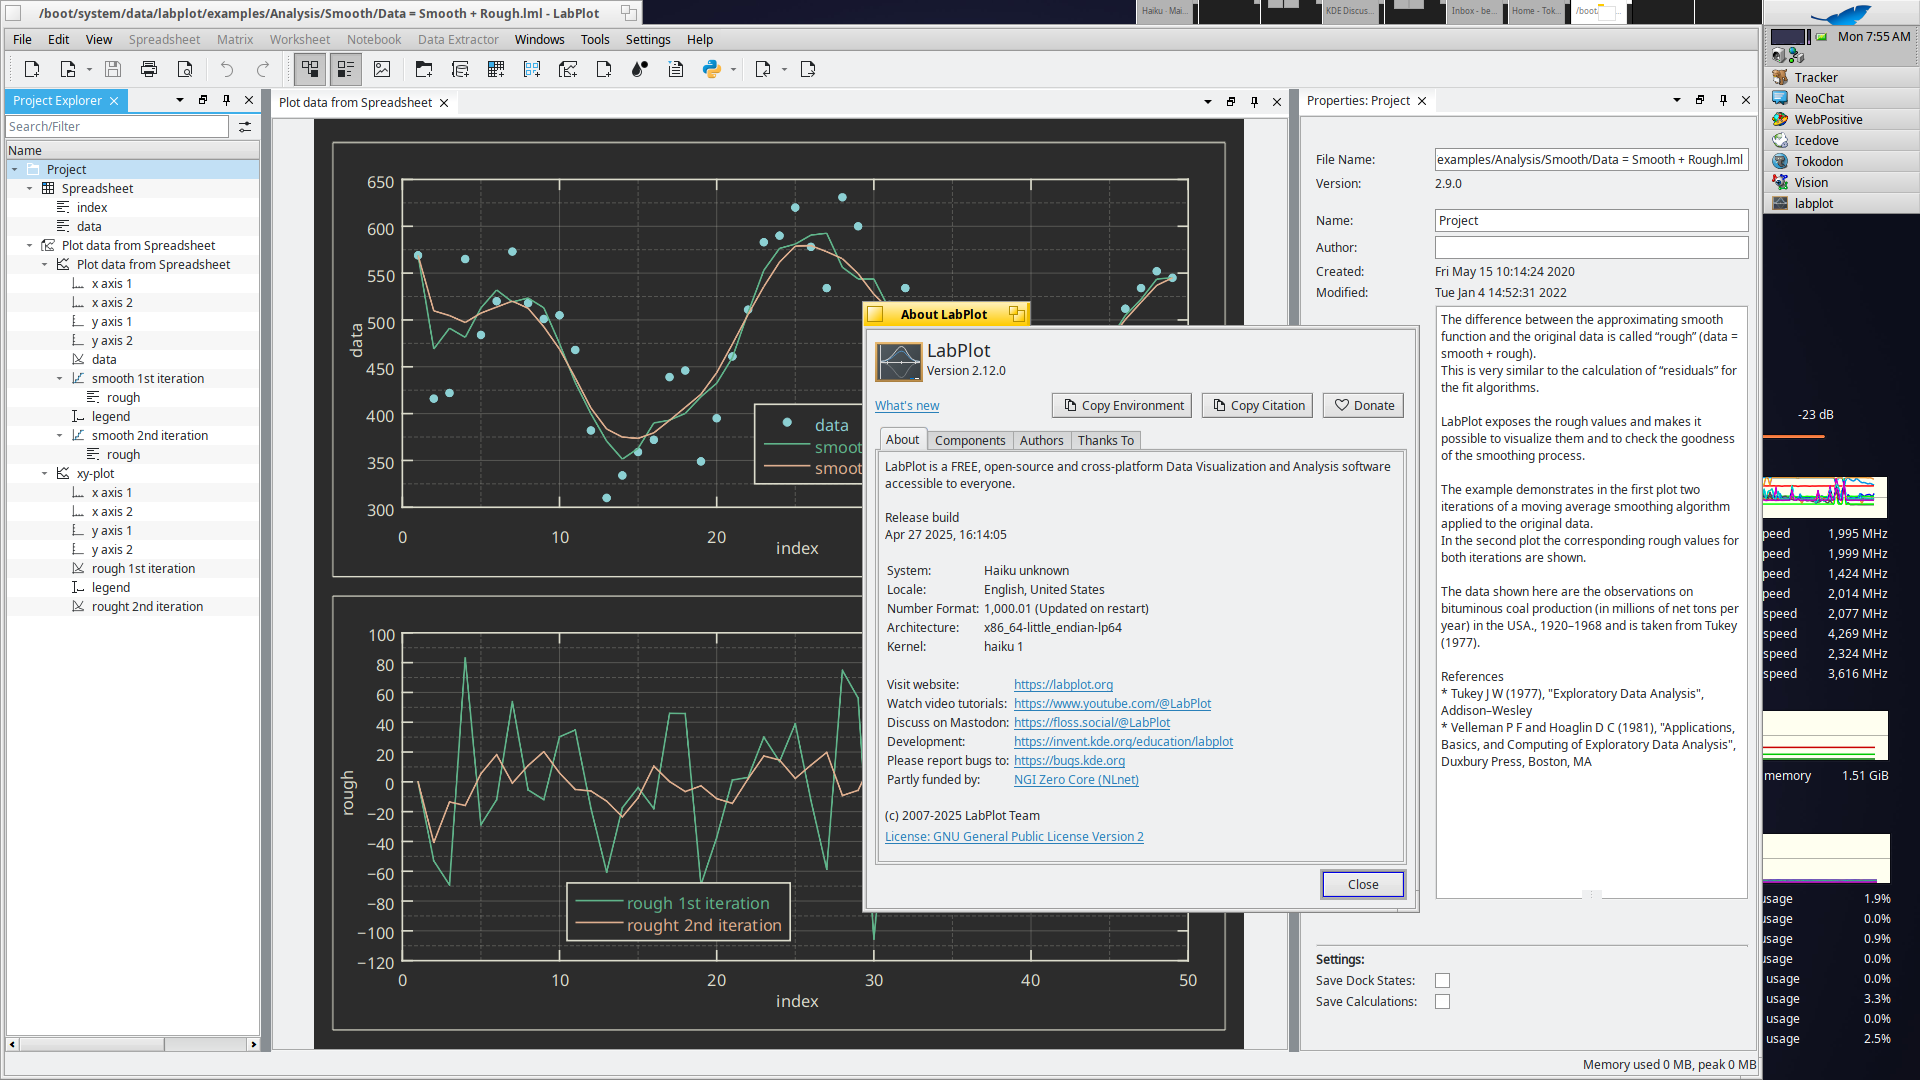Enable Save Calculations checkbox

coord(1442,1002)
